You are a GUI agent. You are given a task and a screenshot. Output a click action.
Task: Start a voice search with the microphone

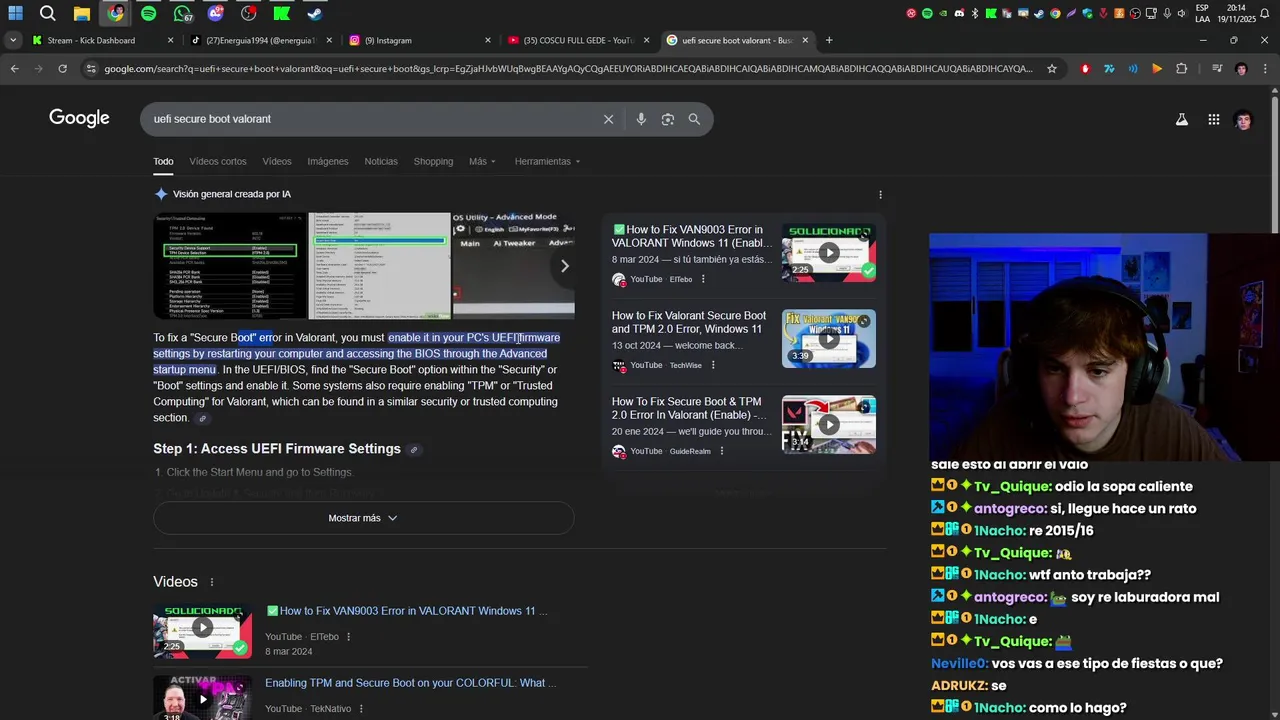point(641,119)
